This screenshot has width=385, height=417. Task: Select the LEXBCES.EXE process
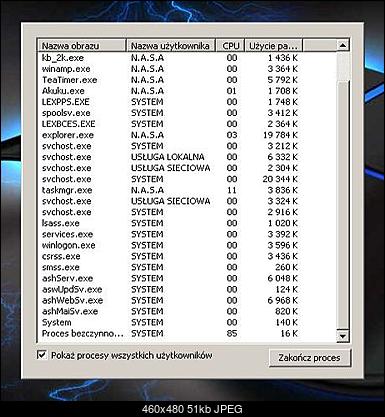click(x=170, y=124)
